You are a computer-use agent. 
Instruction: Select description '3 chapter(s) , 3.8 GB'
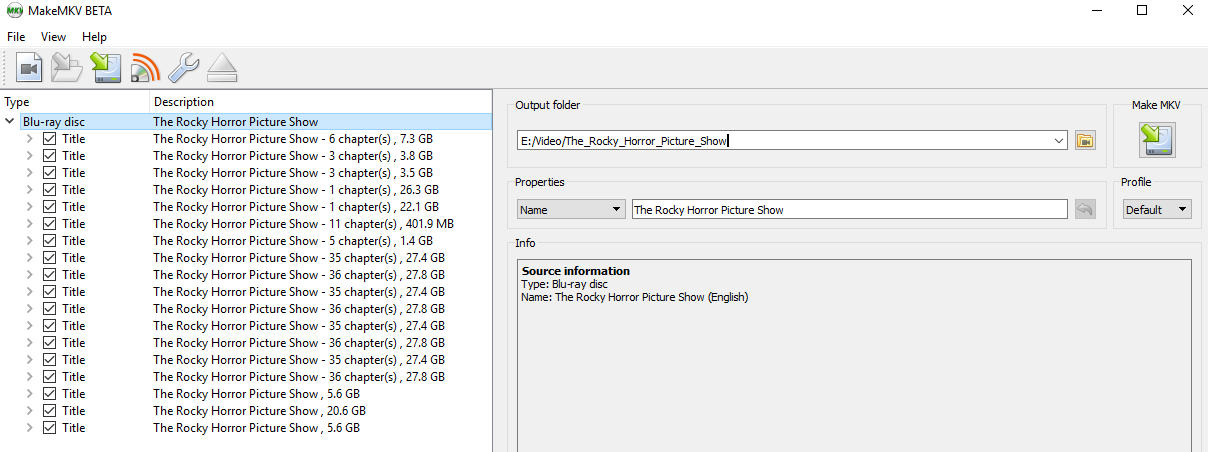point(293,156)
